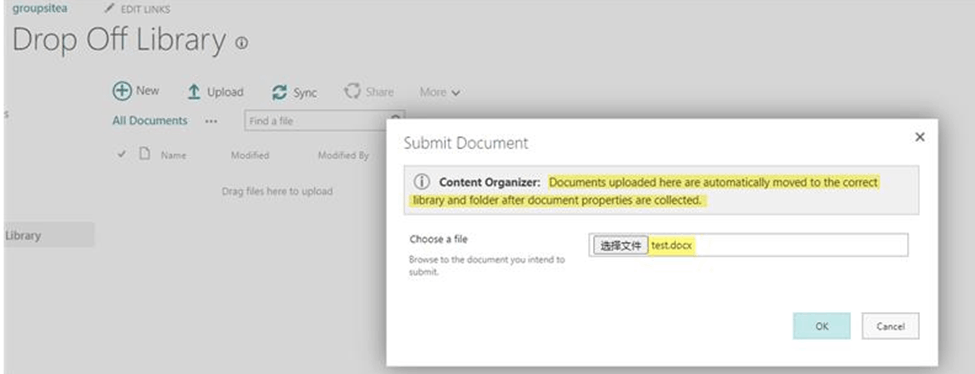Confirm upload with the OK button

(822, 326)
